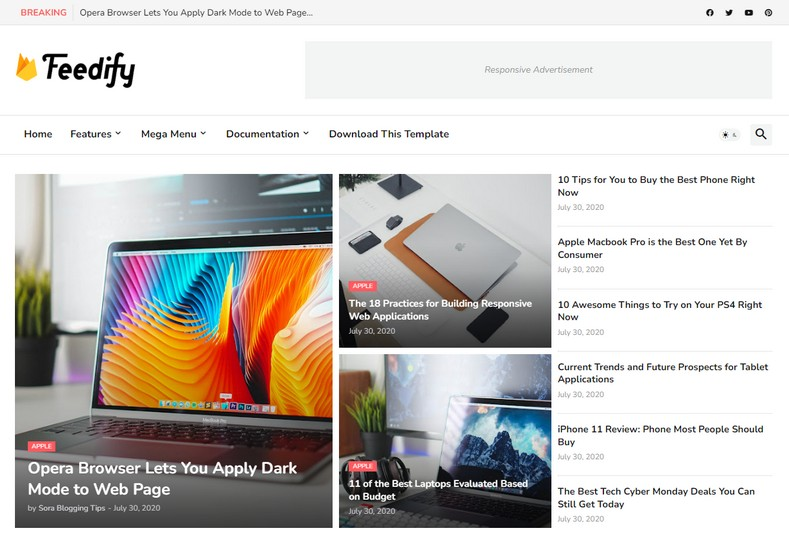Toggle the dark mode switch
This screenshot has height=539, width=789.
point(730,134)
